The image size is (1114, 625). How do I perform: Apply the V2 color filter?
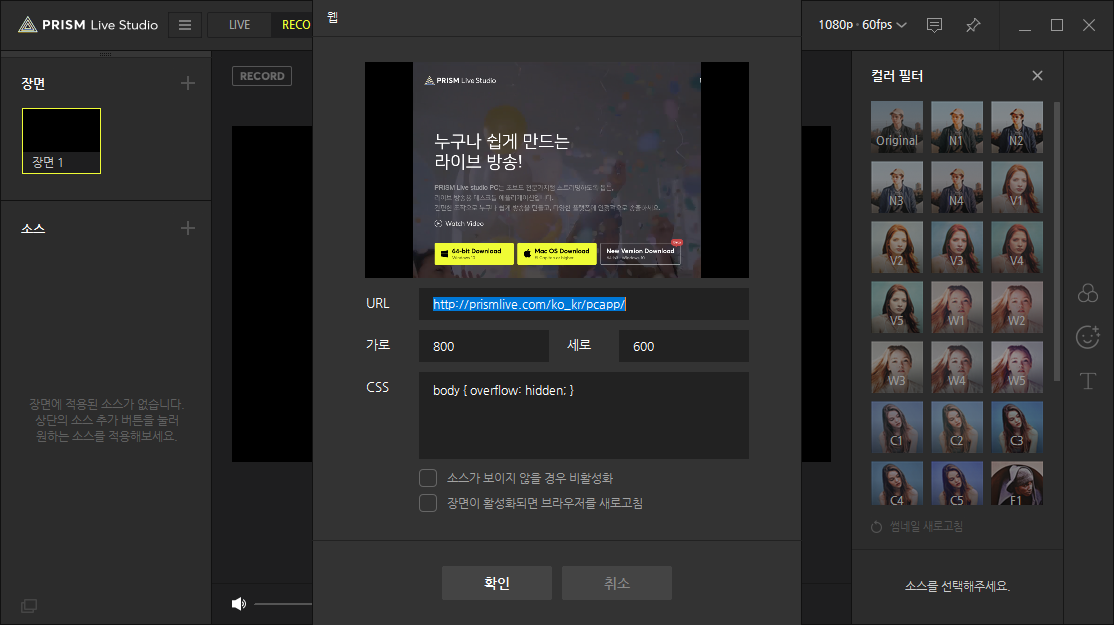[x=897, y=247]
